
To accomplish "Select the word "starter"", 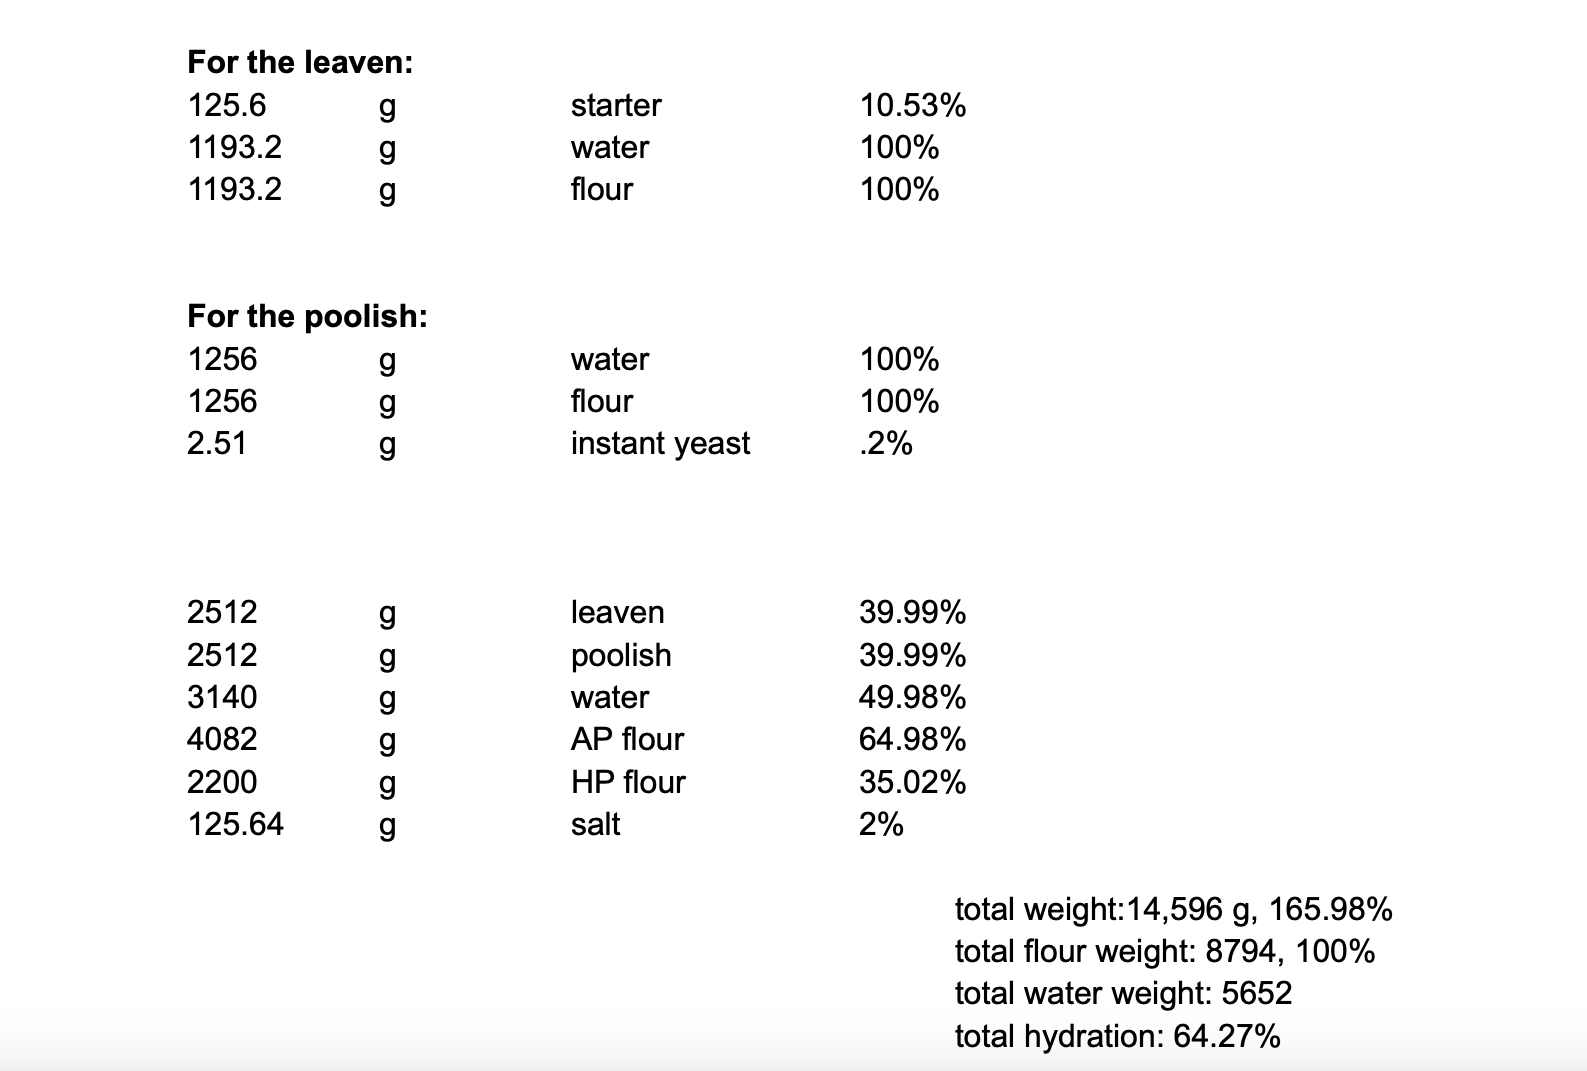I will (616, 105).
